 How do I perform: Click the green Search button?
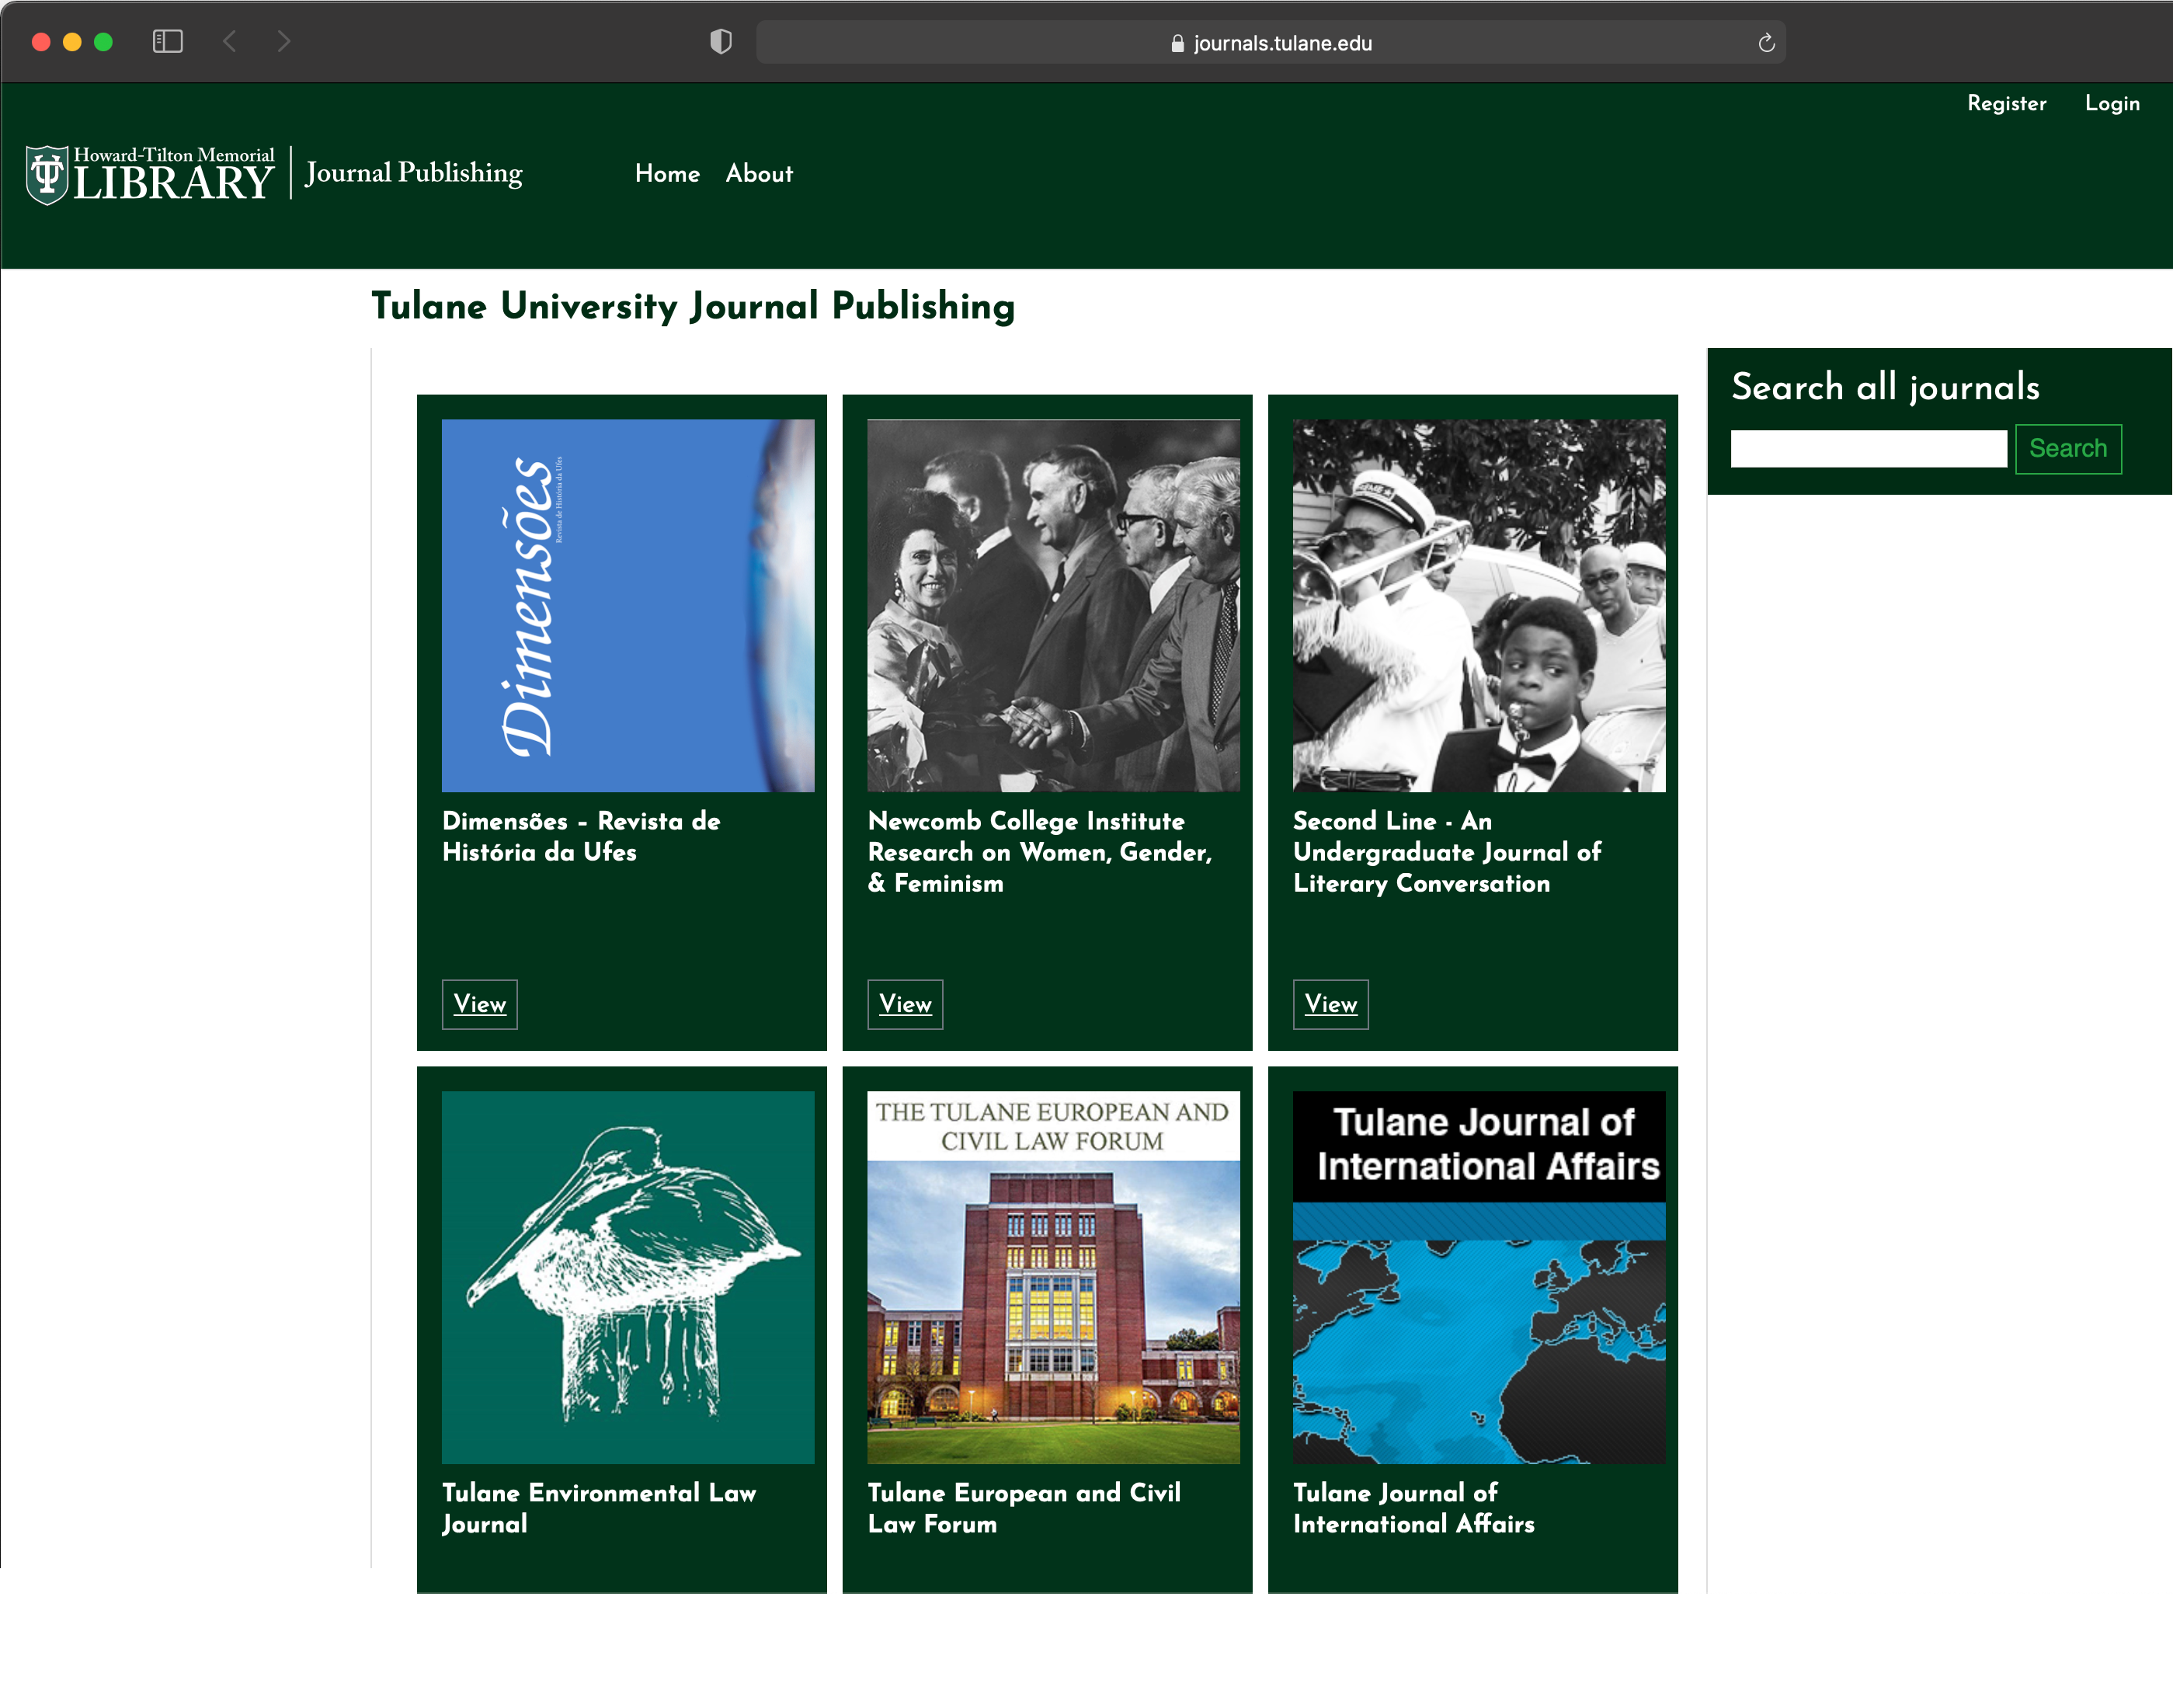(2068, 449)
